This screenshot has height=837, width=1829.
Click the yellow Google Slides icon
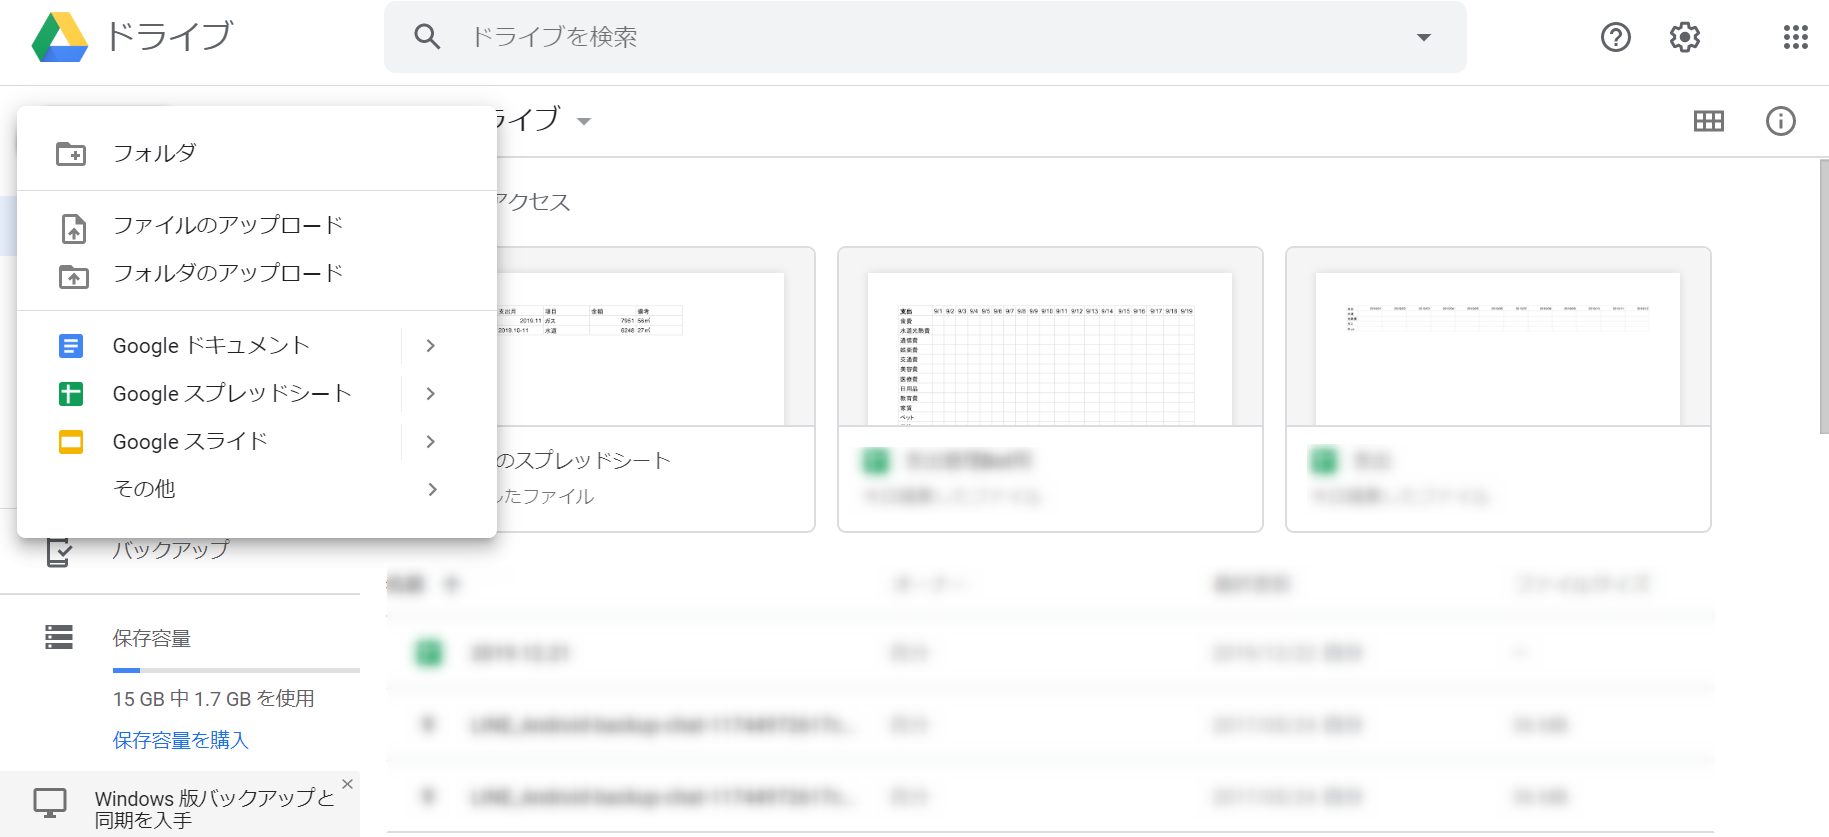coord(71,442)
